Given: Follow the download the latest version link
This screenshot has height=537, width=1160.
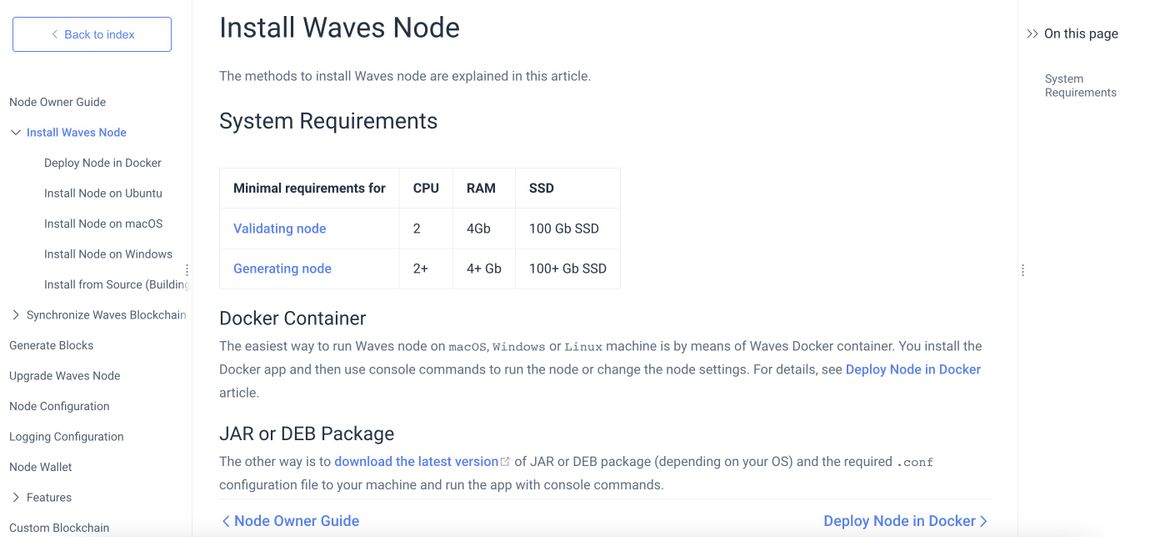Looking at the screenshot, I should (x=417, y=462).
